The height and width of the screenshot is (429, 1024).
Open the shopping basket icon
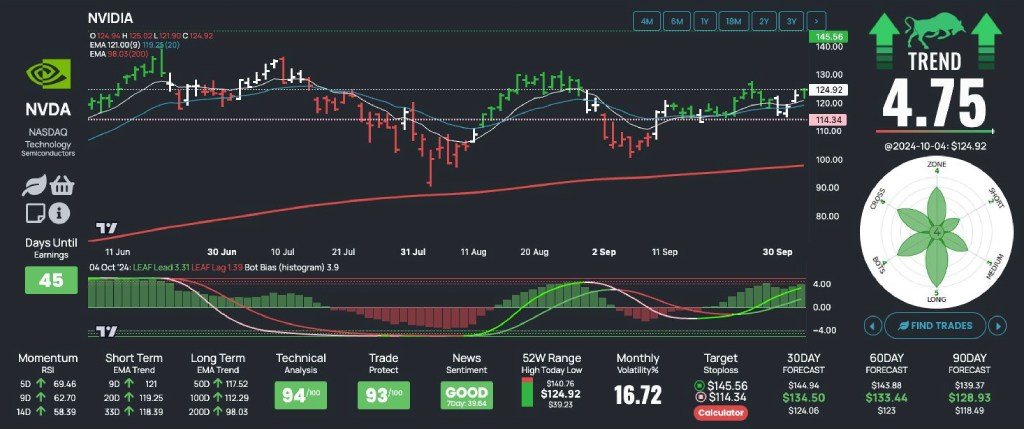[x=62, y=186]
